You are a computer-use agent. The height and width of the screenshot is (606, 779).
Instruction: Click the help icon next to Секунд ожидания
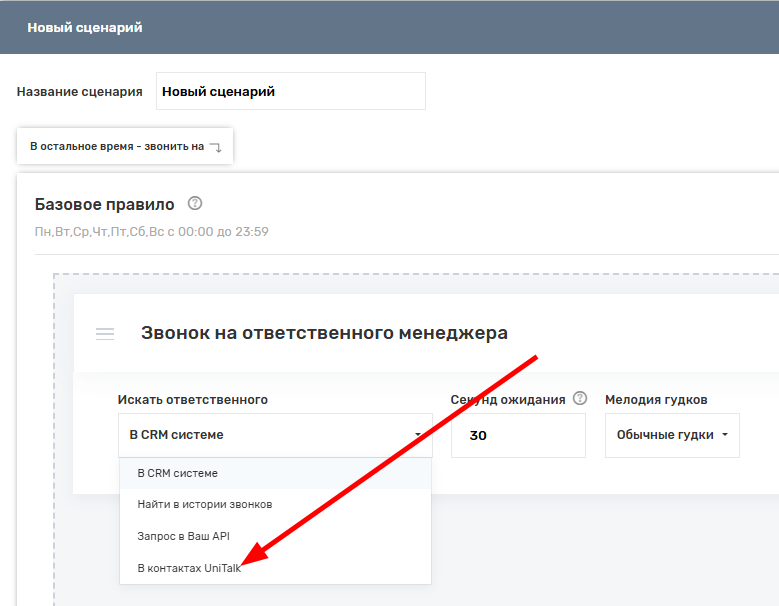(580, 398)
